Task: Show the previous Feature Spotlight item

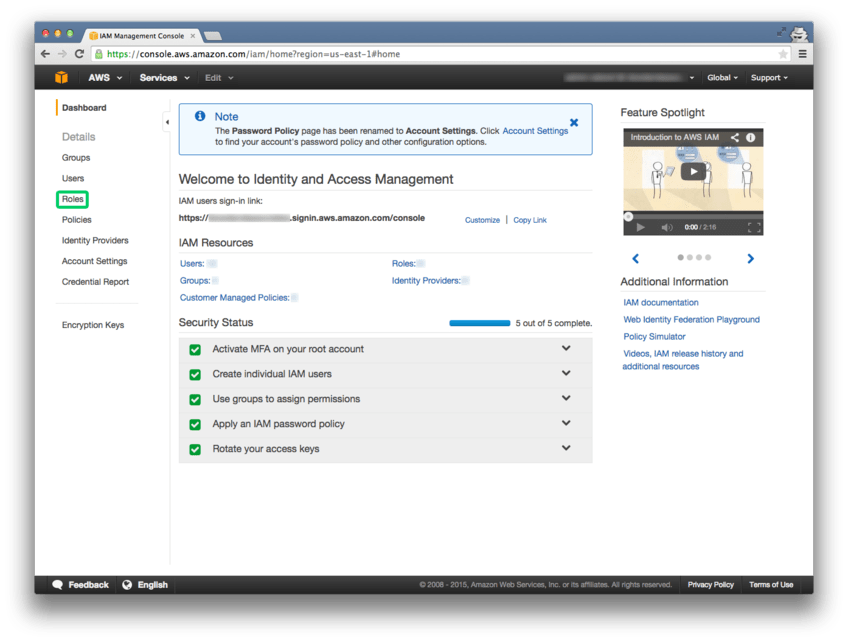Action: pyautogui.click(x=635, y=259)
